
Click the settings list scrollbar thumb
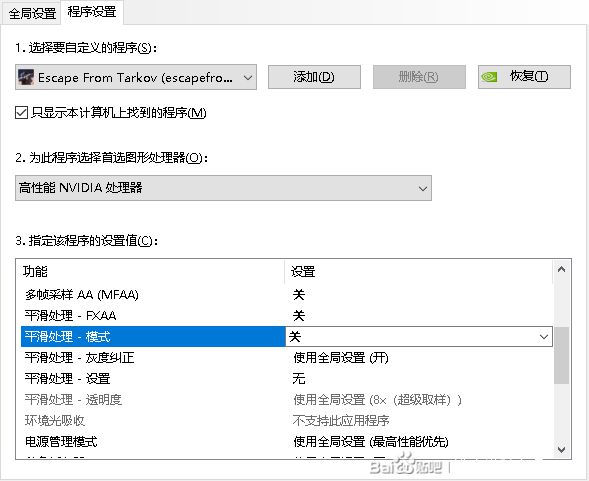(562, 355)
